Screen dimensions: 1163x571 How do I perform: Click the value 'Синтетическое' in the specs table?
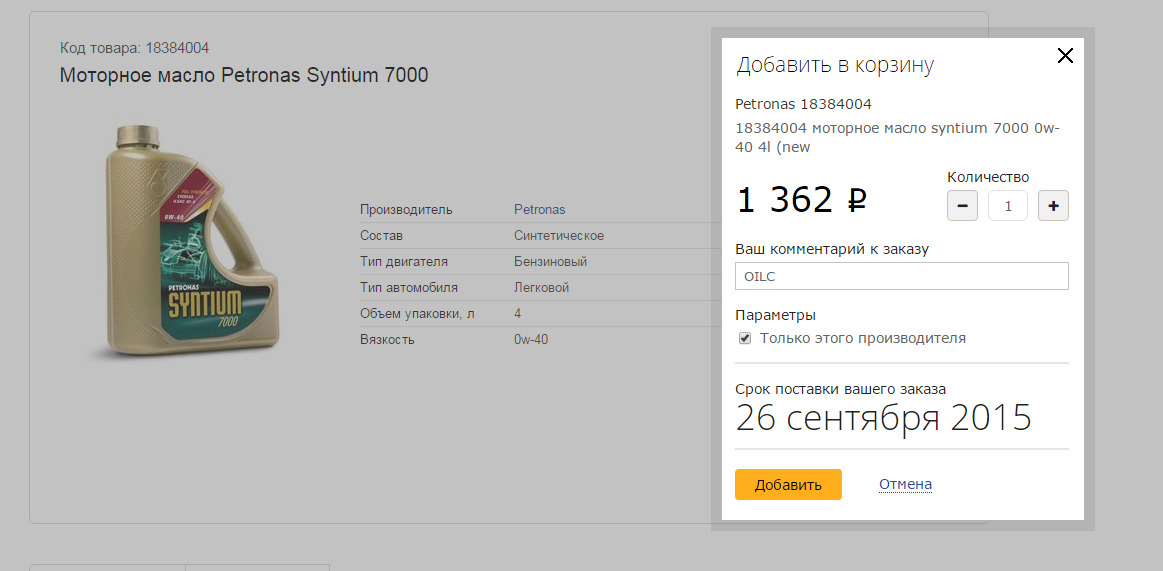click(559, 236)
